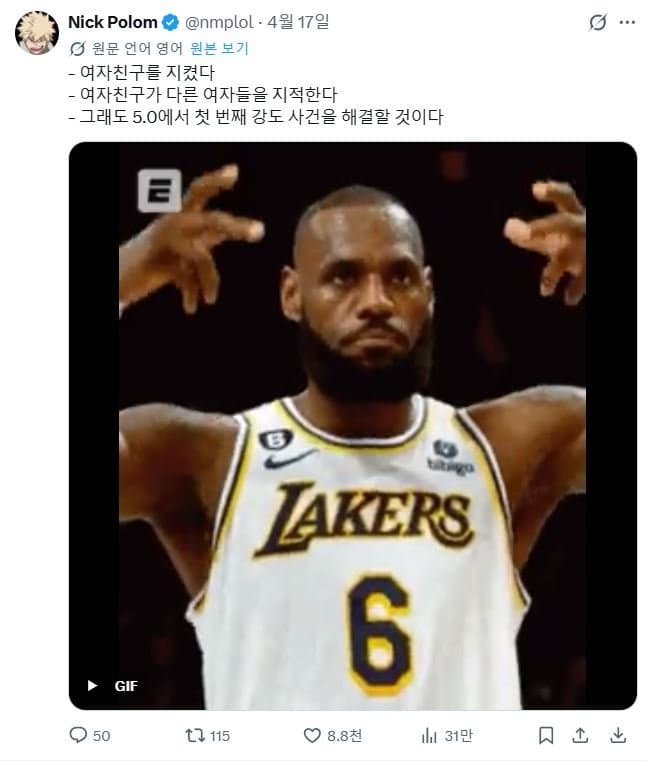This screenshot has width=647, height=763.
Task: Click the Nick Polom display name
Action: 112,22
